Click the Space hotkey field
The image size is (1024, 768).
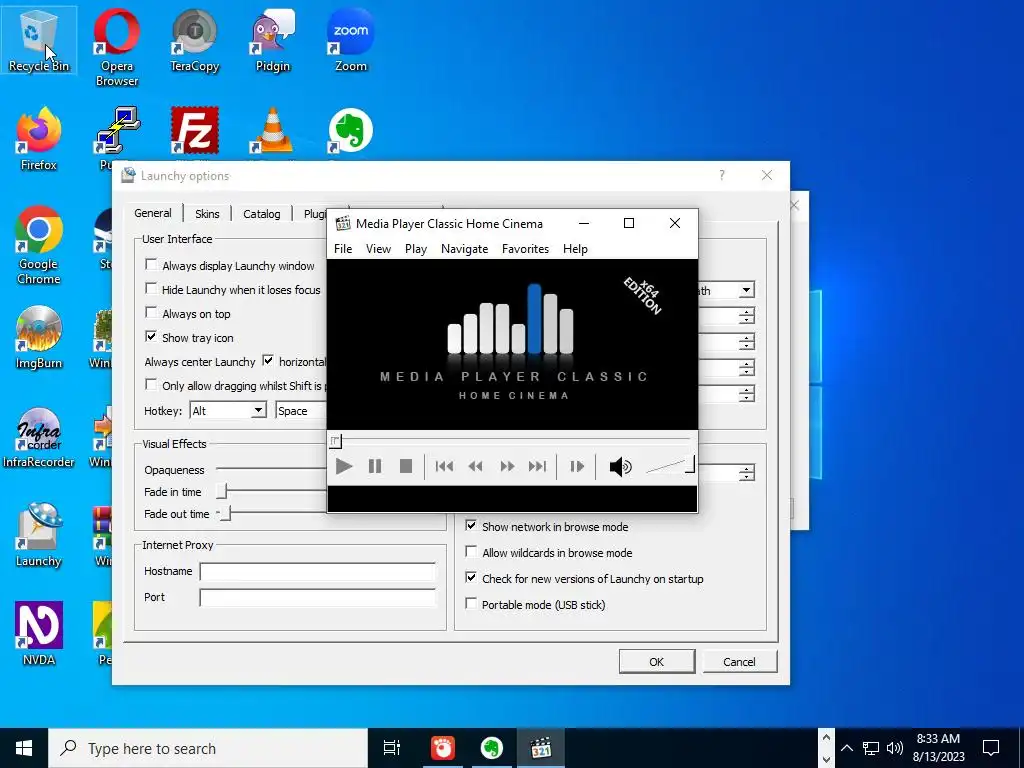coord(300,410)
